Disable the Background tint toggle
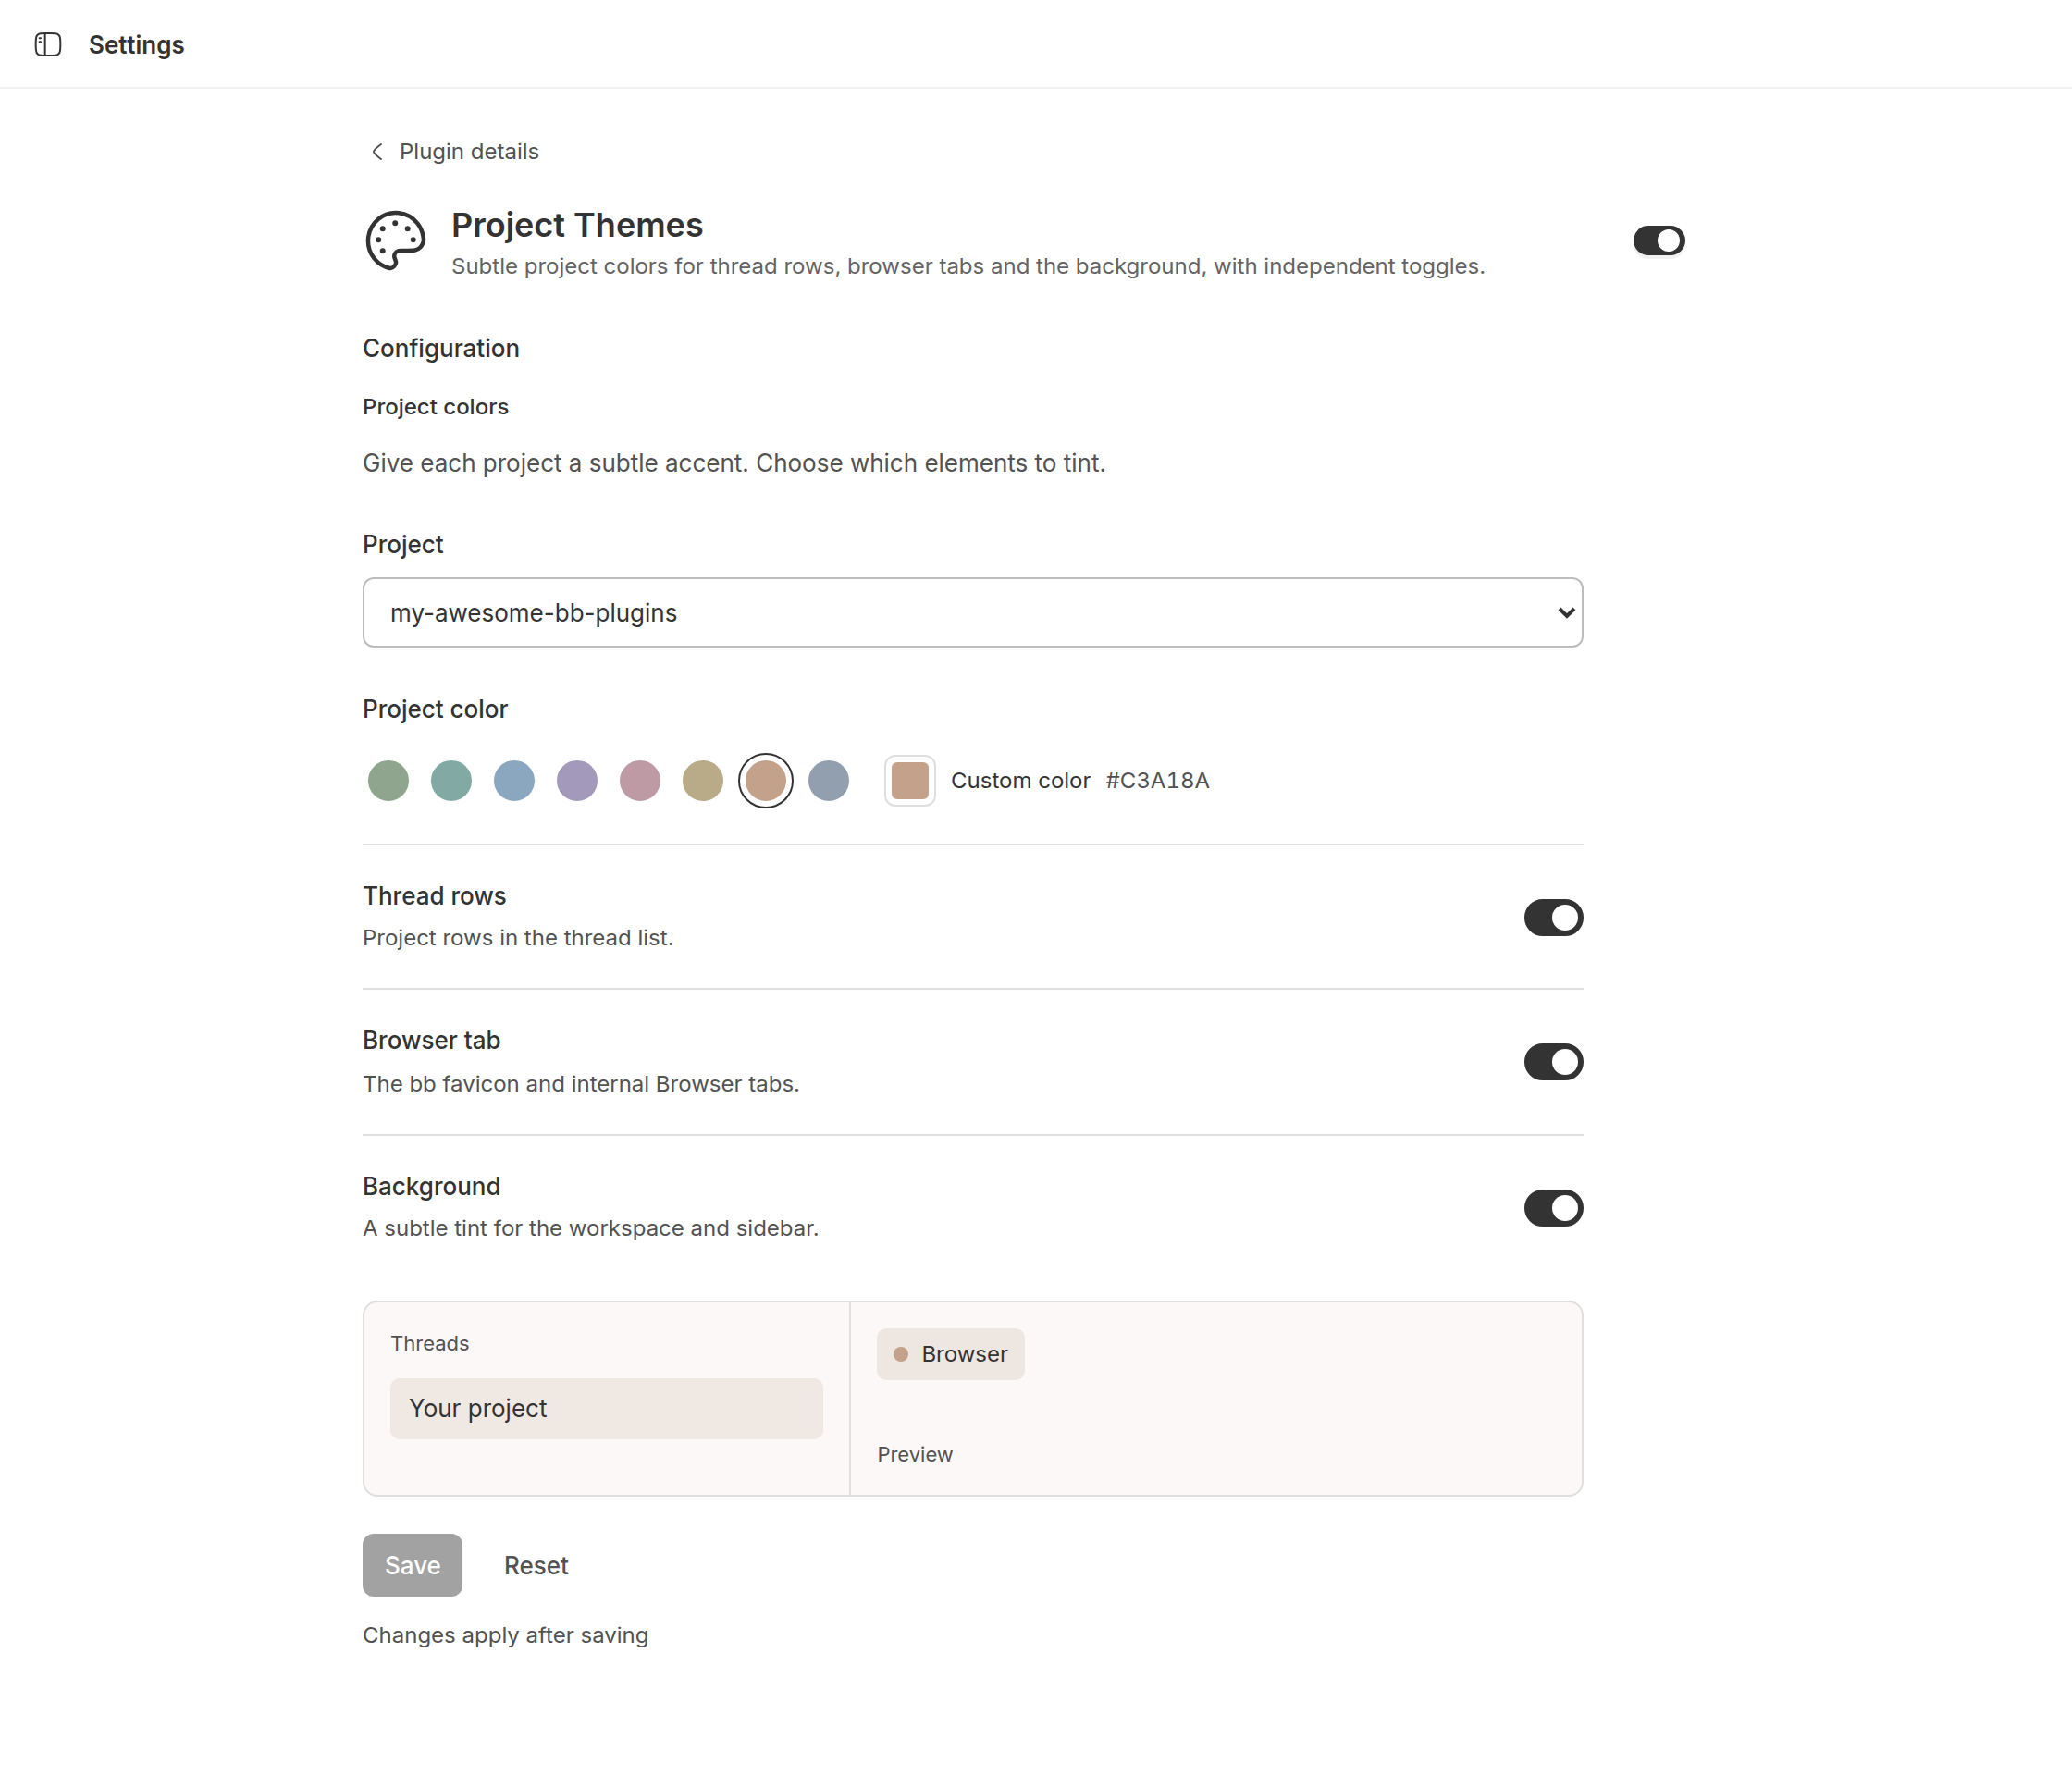Screen dimensions: 2072x1776 [x=1553, y=1207]
